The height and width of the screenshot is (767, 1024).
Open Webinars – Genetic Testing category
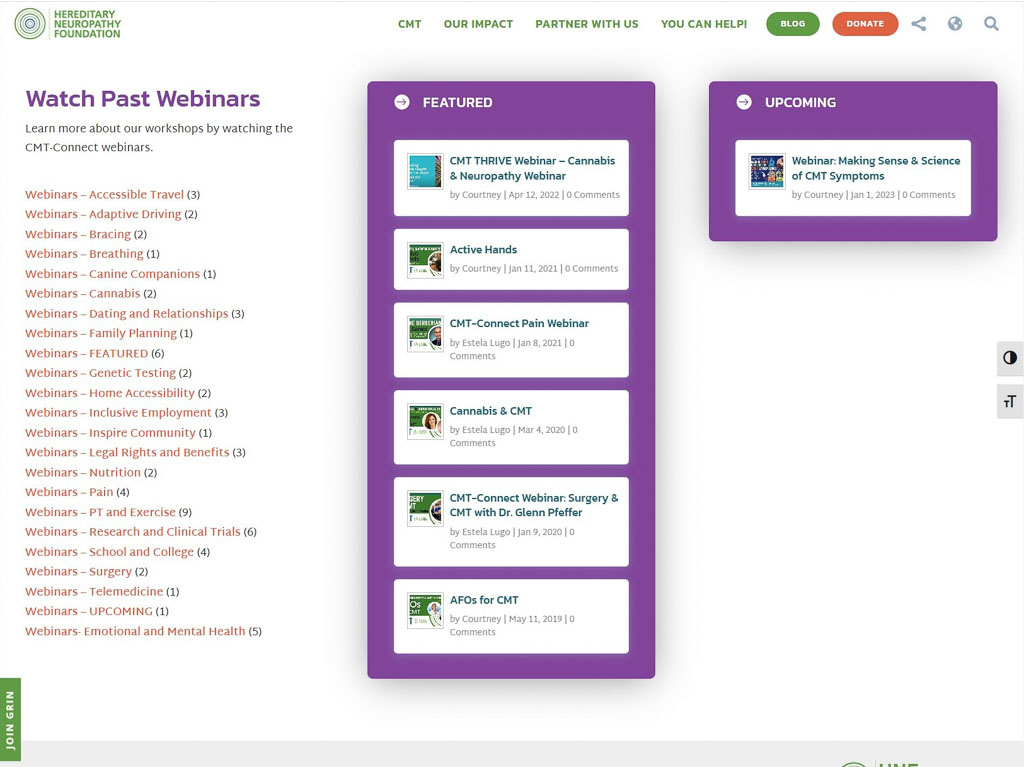coord(101,373)
